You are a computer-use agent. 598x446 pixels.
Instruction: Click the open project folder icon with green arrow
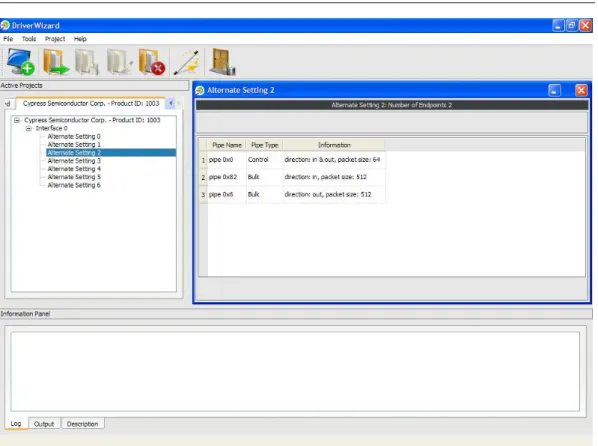56,61
